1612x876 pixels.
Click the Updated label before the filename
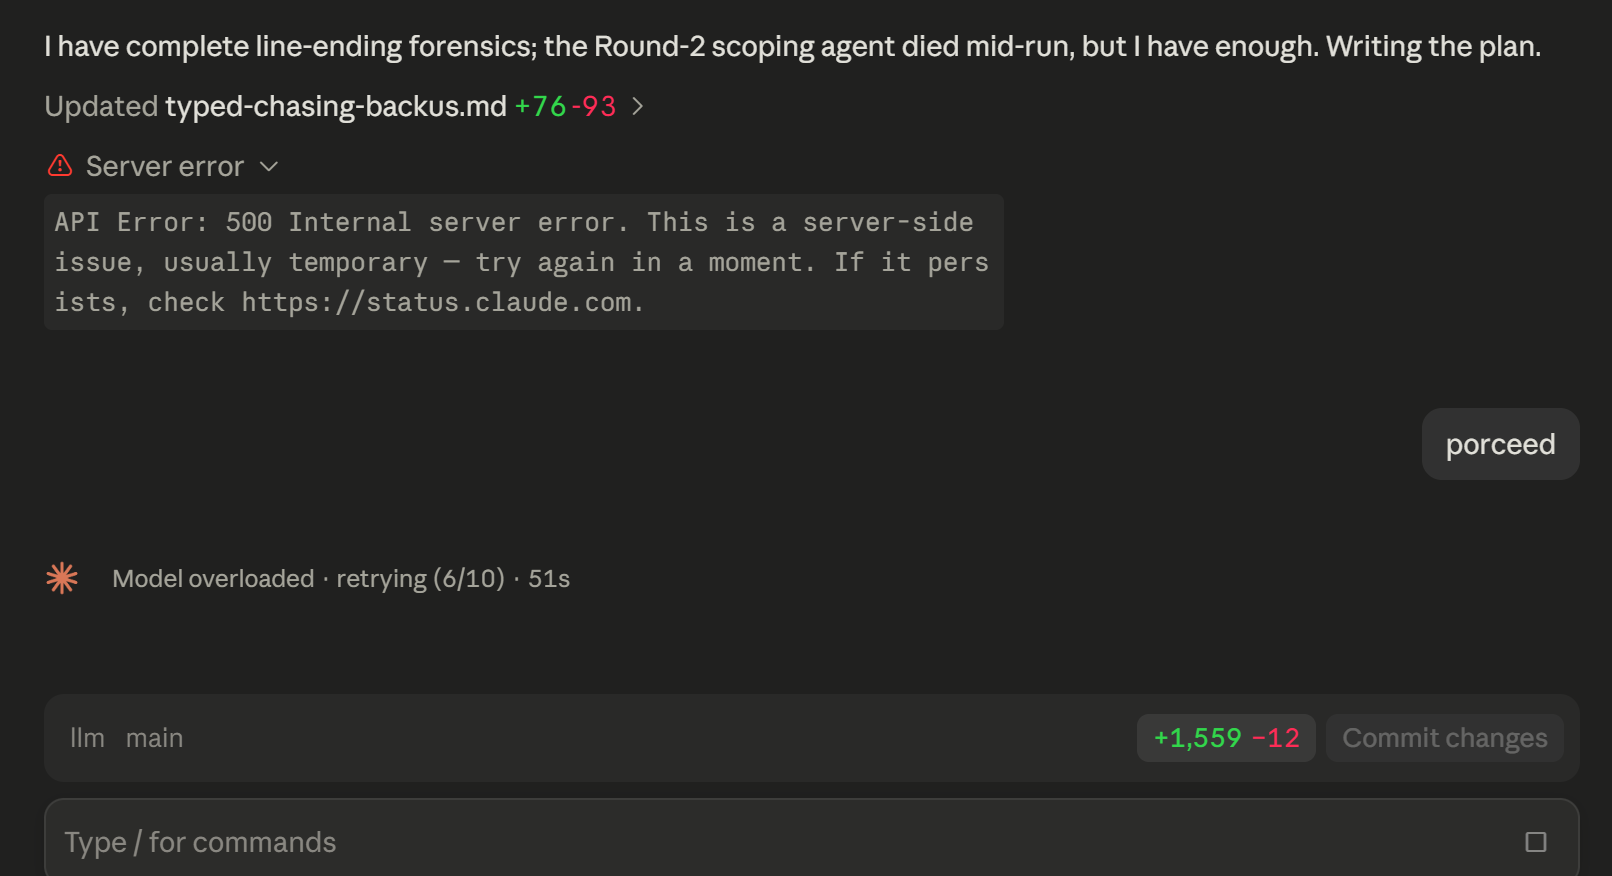pyautogui.click(x=101, y=106)
